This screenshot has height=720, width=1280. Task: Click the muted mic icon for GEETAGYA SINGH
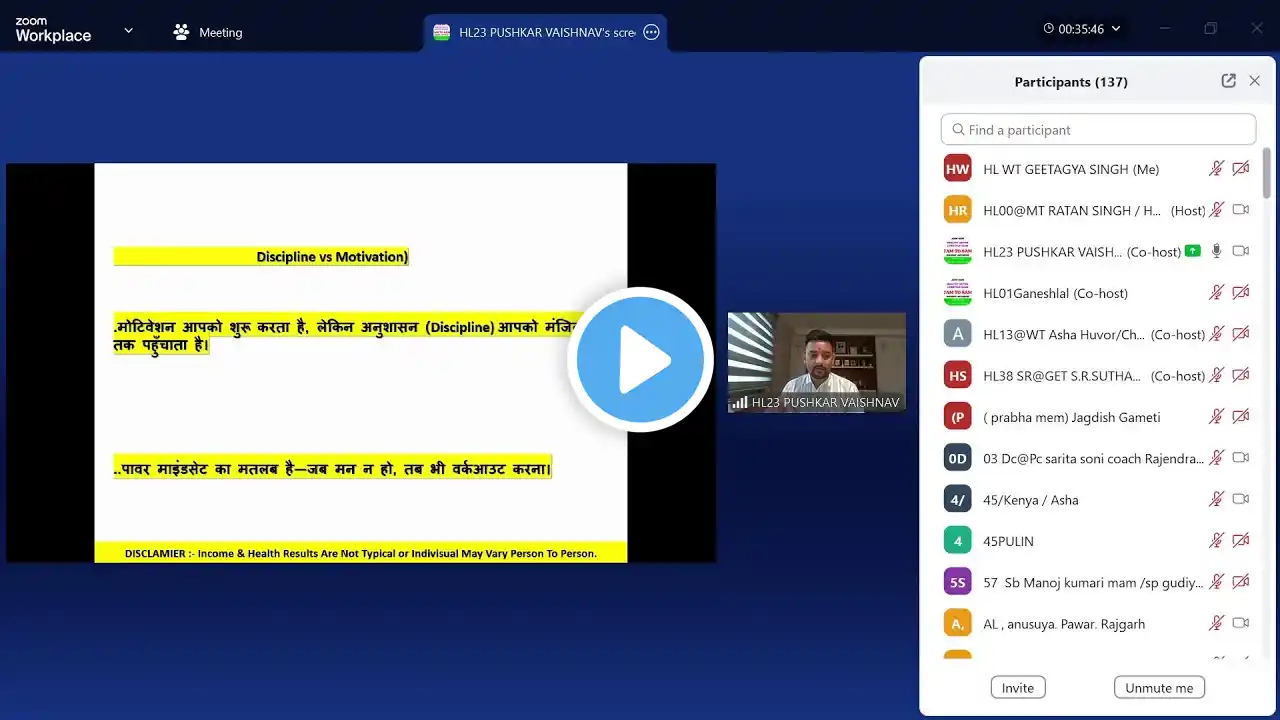tap(1216, 169)
